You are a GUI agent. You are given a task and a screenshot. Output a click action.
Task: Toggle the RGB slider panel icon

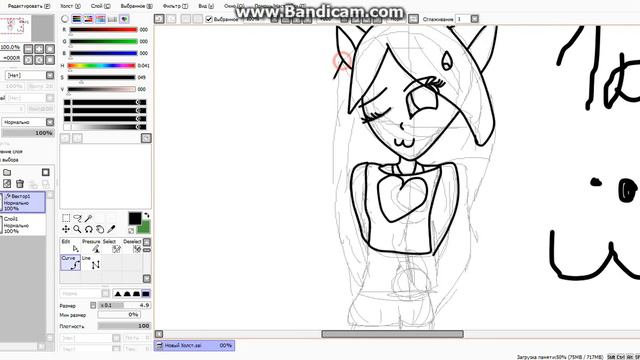point(76,19)
